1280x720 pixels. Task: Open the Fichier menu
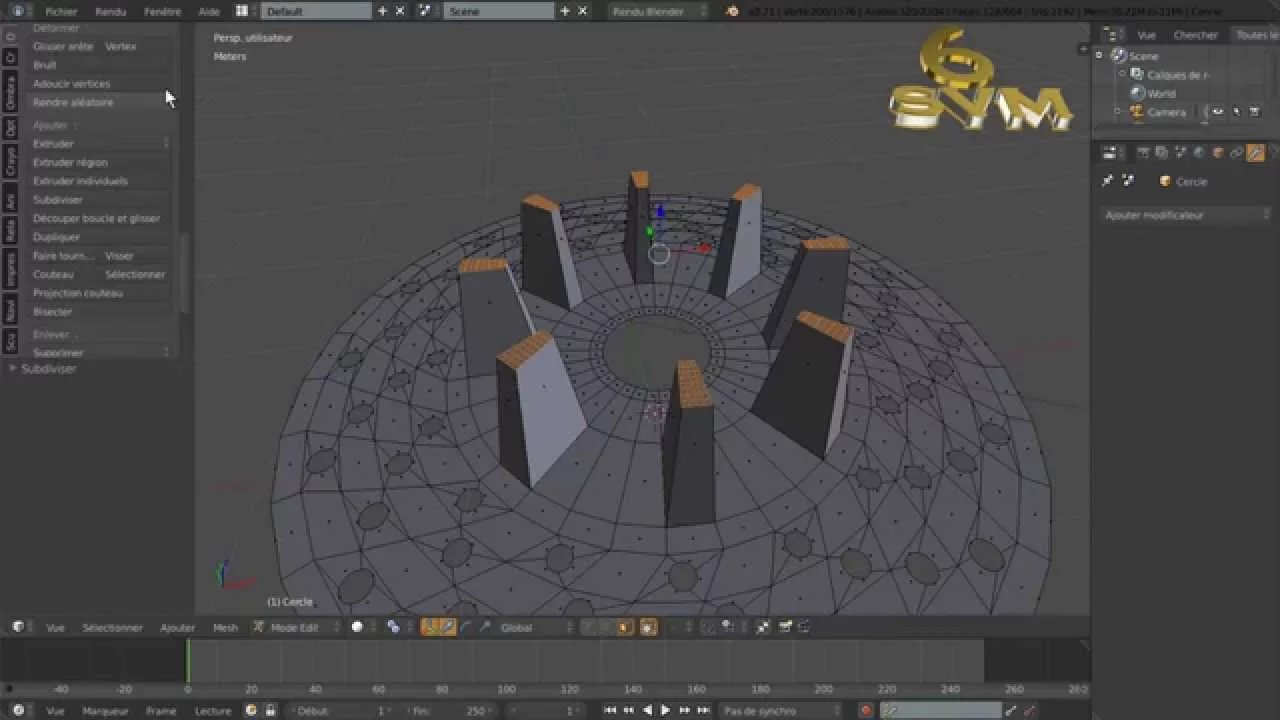click(x=61, y=11)
